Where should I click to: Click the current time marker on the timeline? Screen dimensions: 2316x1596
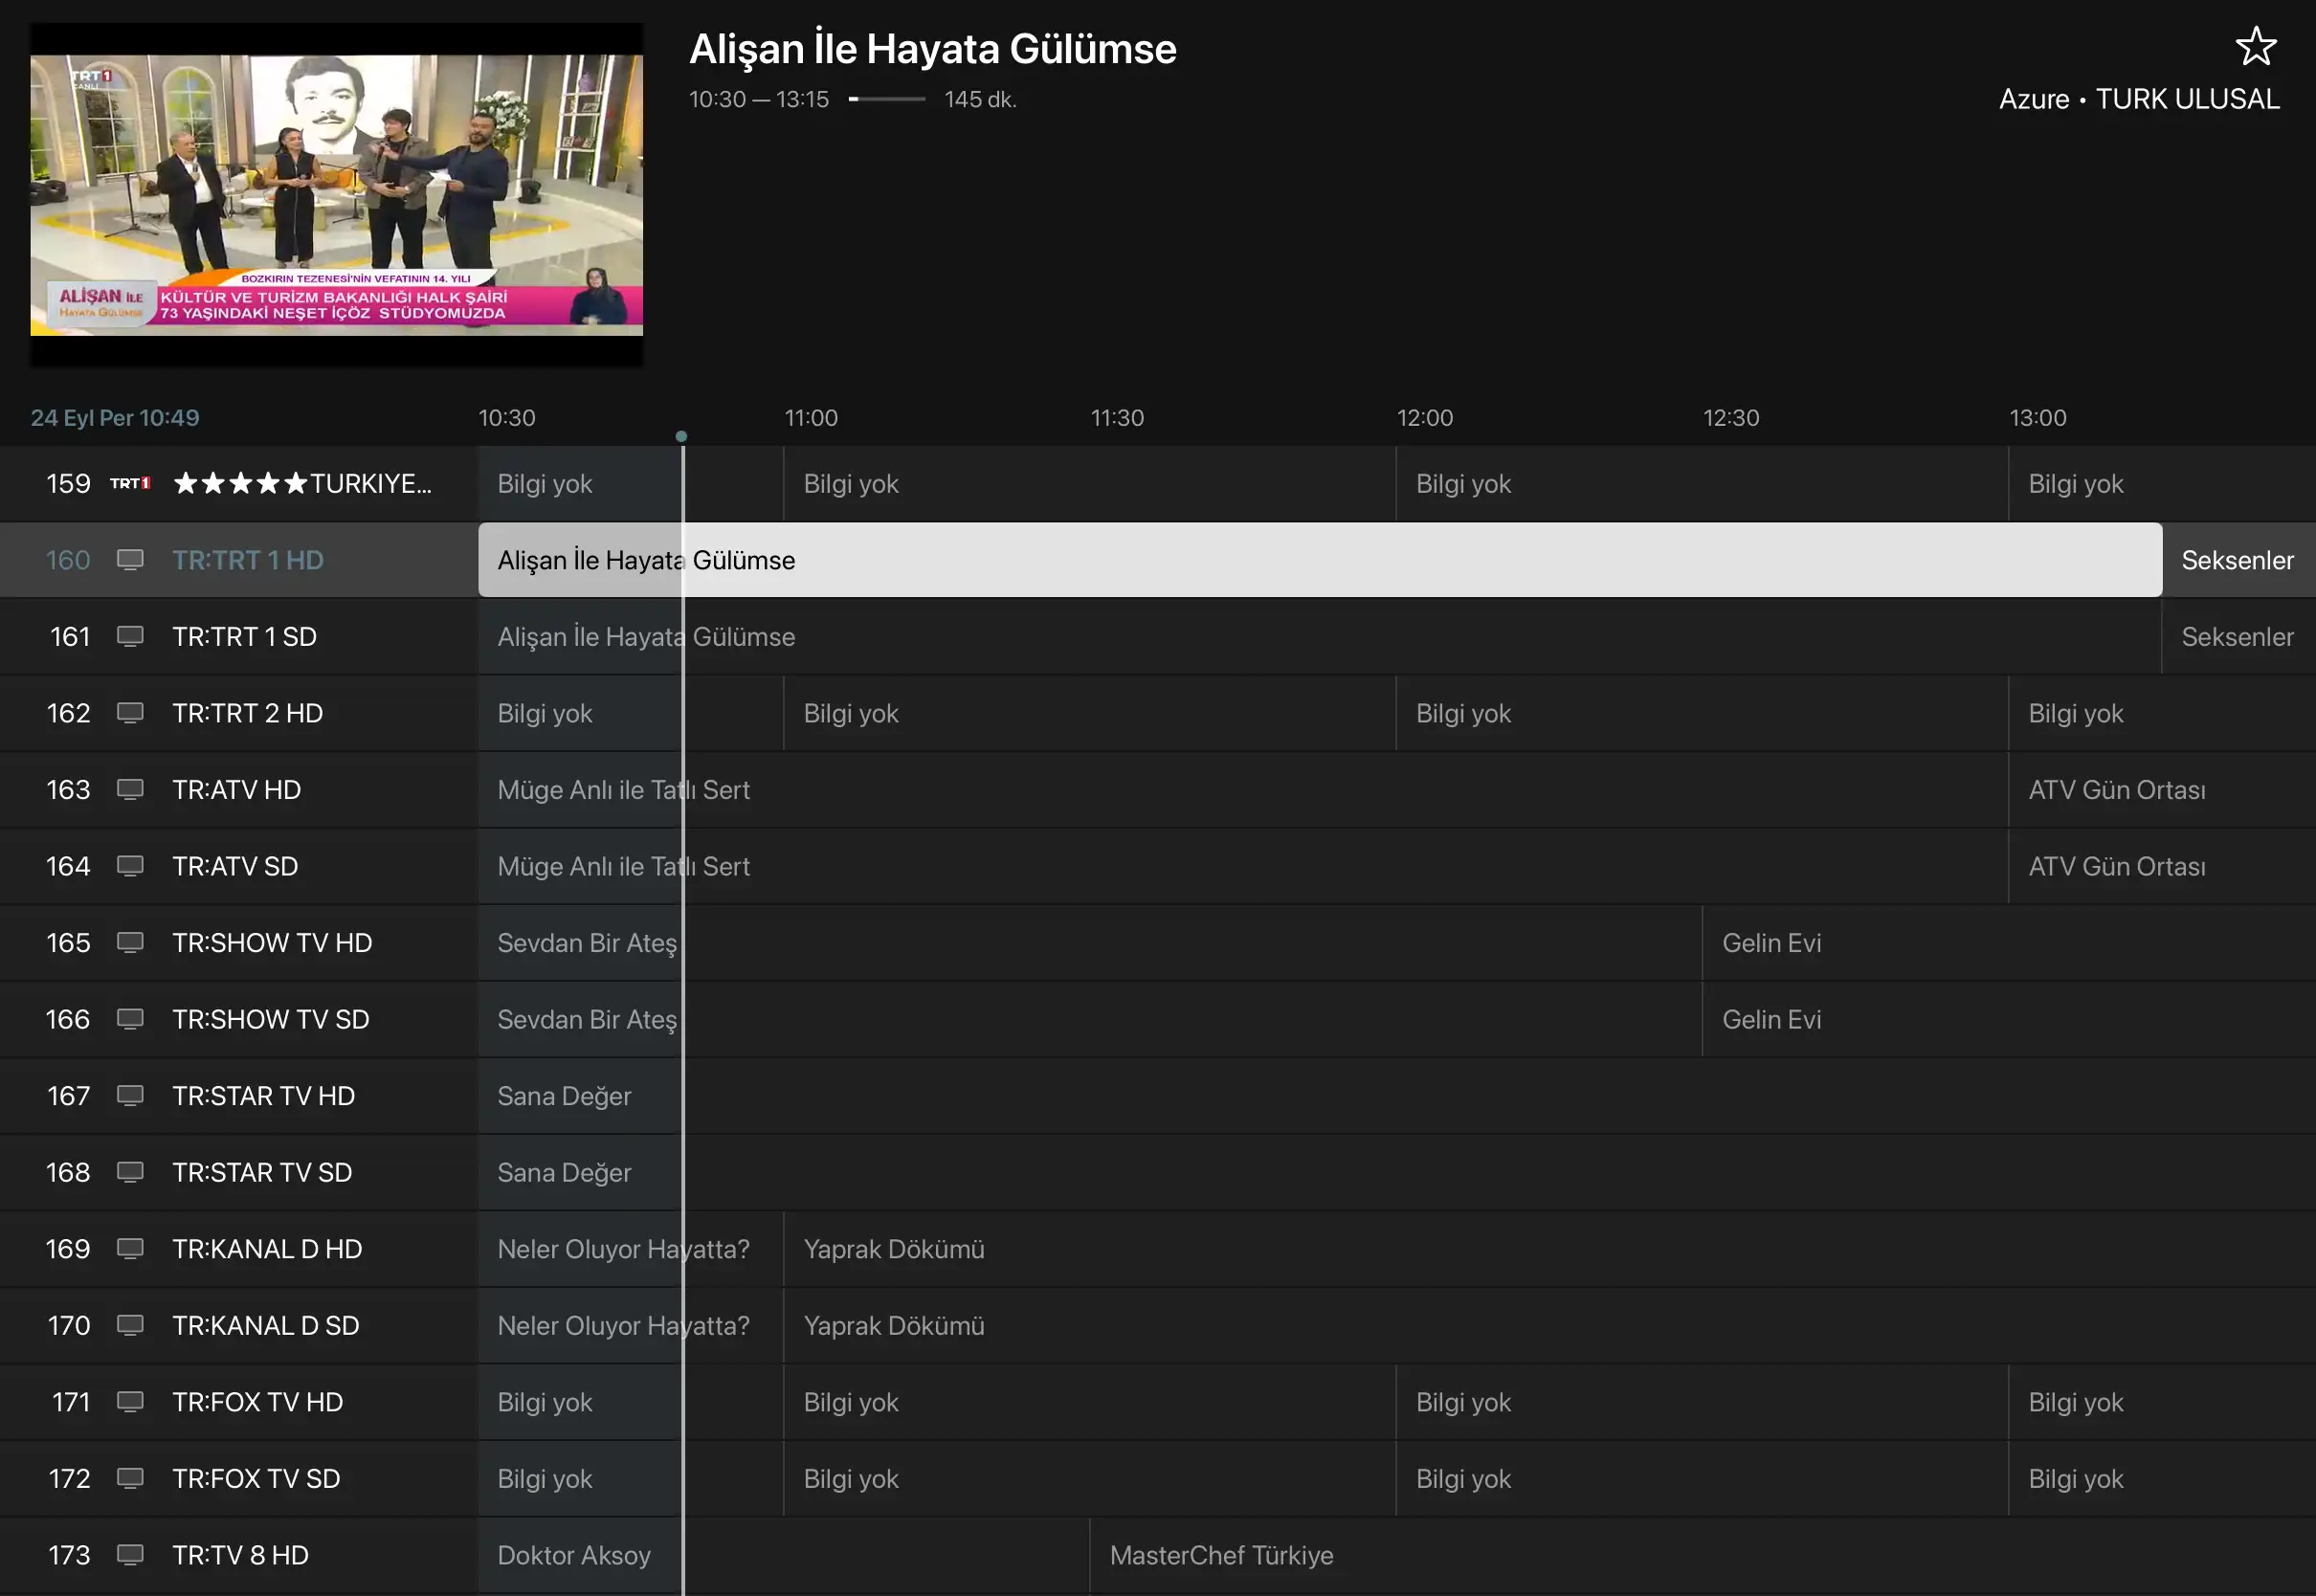681,436
